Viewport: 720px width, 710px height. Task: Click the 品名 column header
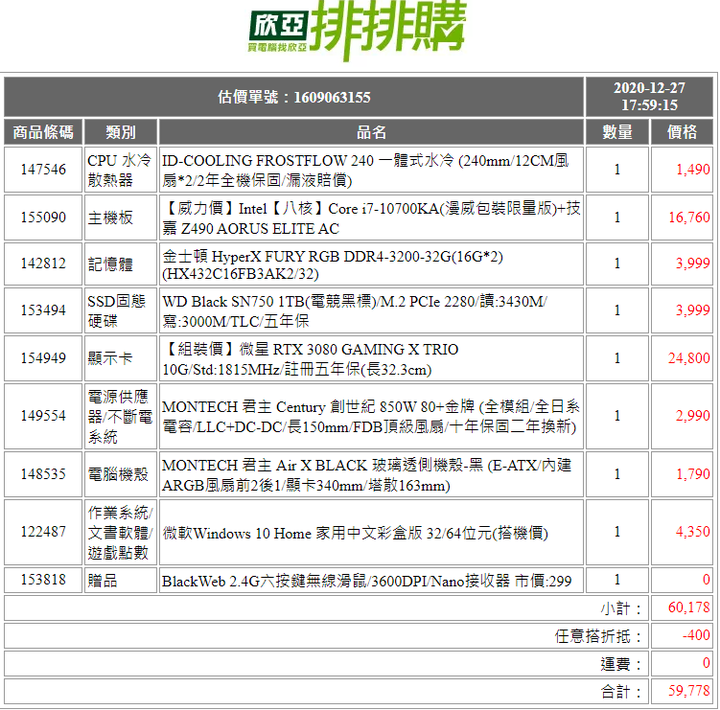(371, 132)
